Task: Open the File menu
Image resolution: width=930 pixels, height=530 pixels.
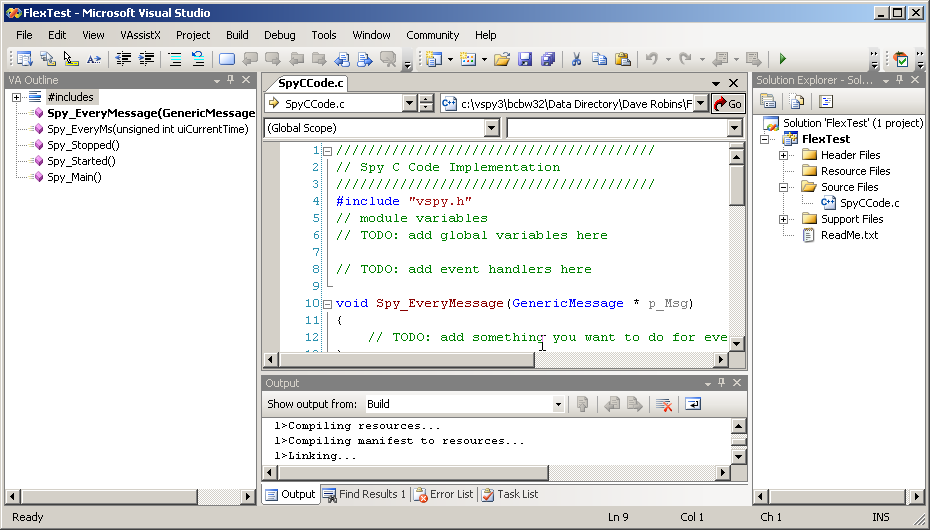Action: [24, 35]
